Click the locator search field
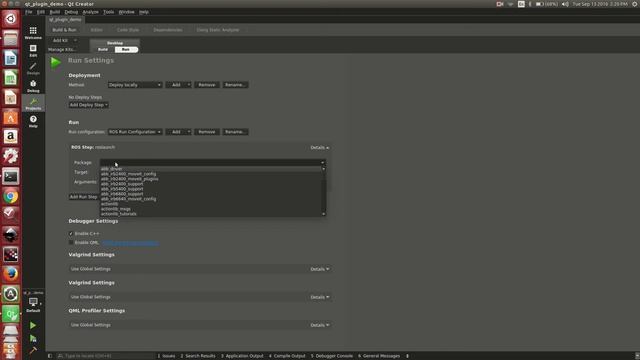Screen dimensions: 640x360 [105, 356]
